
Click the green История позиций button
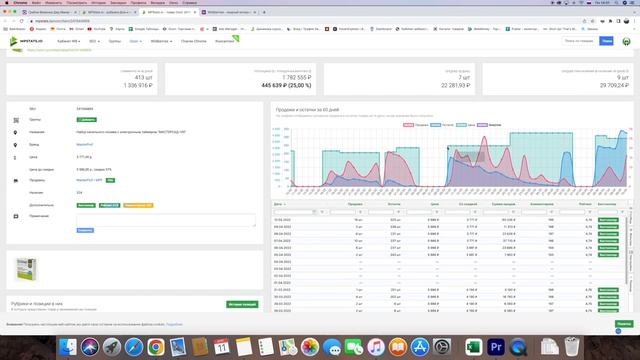242,304
